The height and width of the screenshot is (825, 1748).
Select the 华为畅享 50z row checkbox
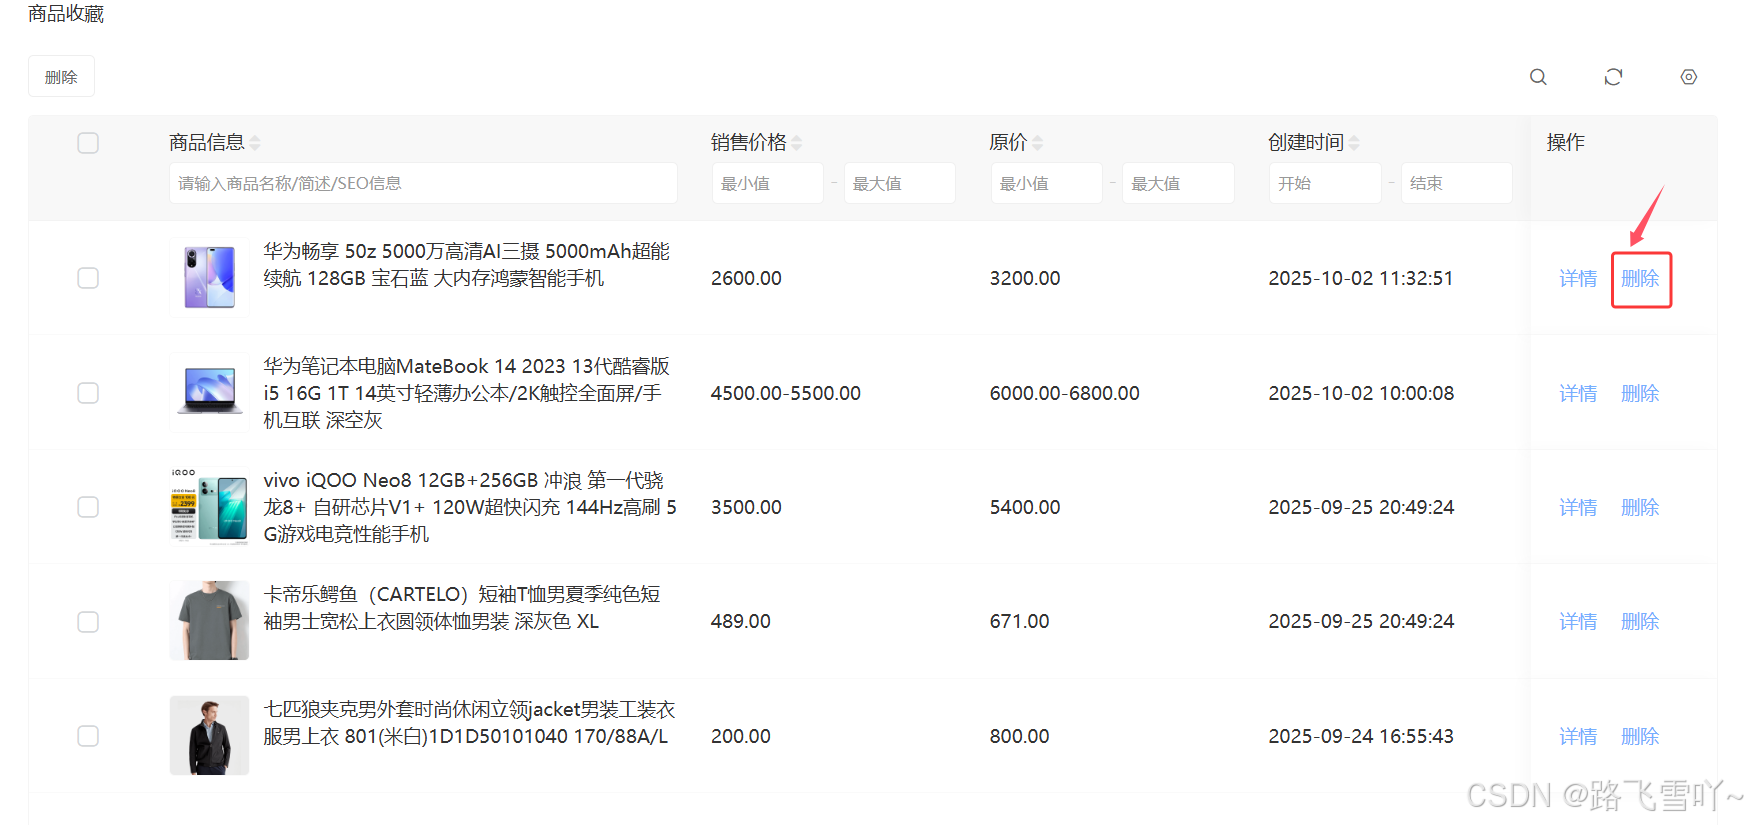[88, 278]
